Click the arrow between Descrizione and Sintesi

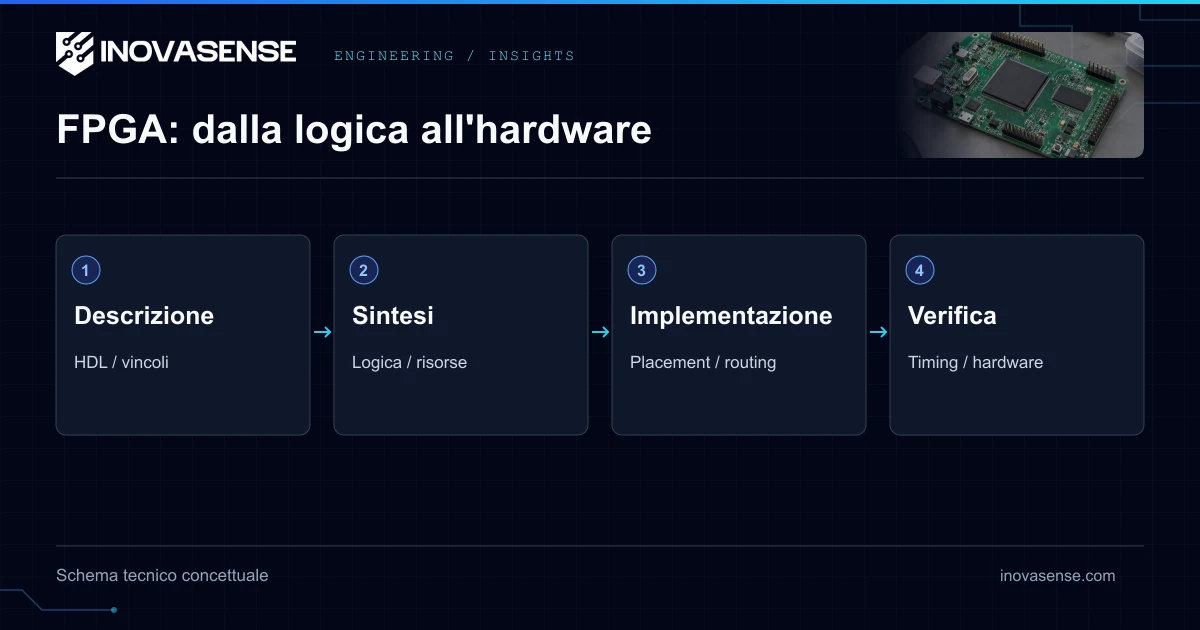click(322, 332)
